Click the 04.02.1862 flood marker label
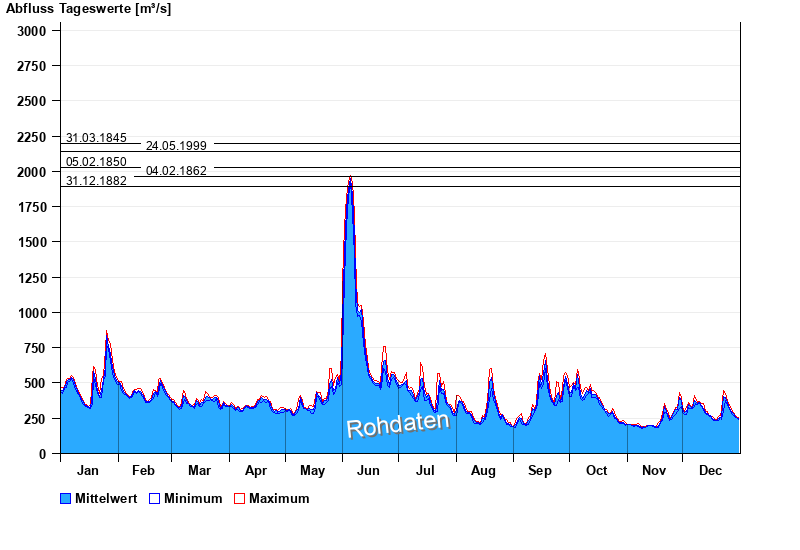This screenshot has height=550, width=800. [176, 171]
